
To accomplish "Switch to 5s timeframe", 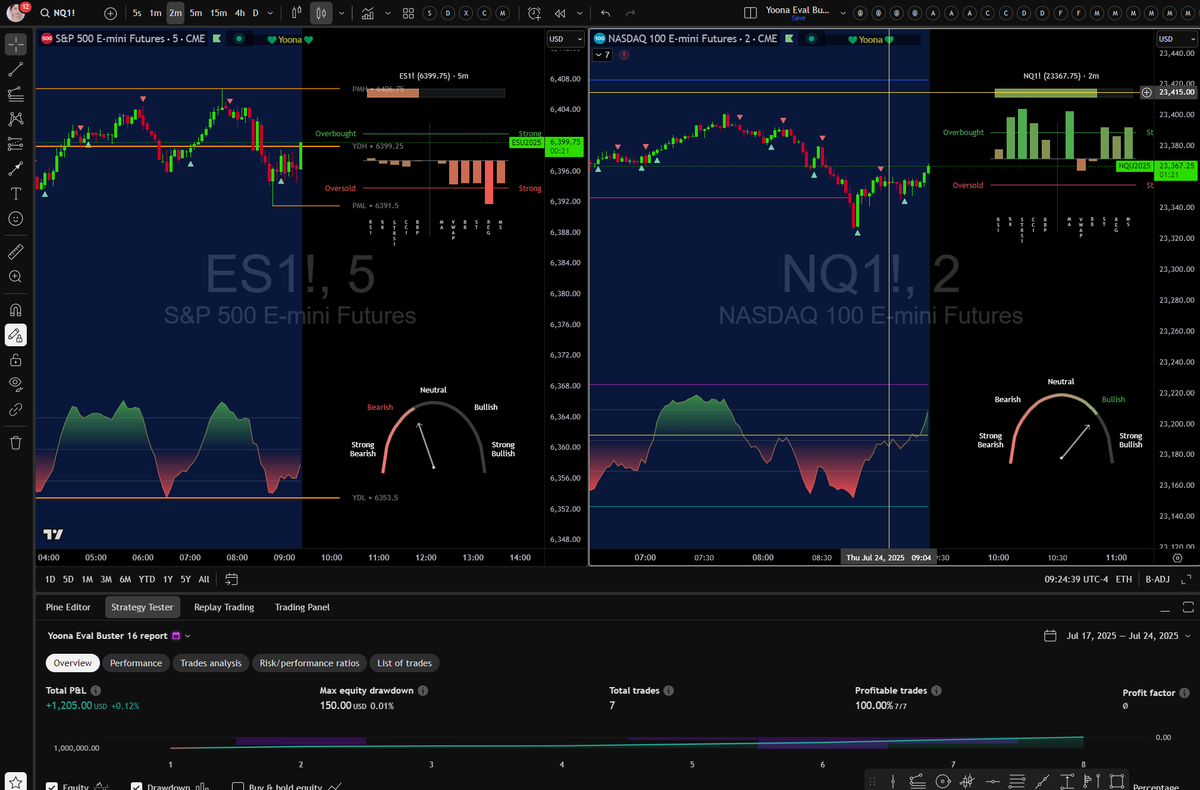I will (x=137, y=14).
